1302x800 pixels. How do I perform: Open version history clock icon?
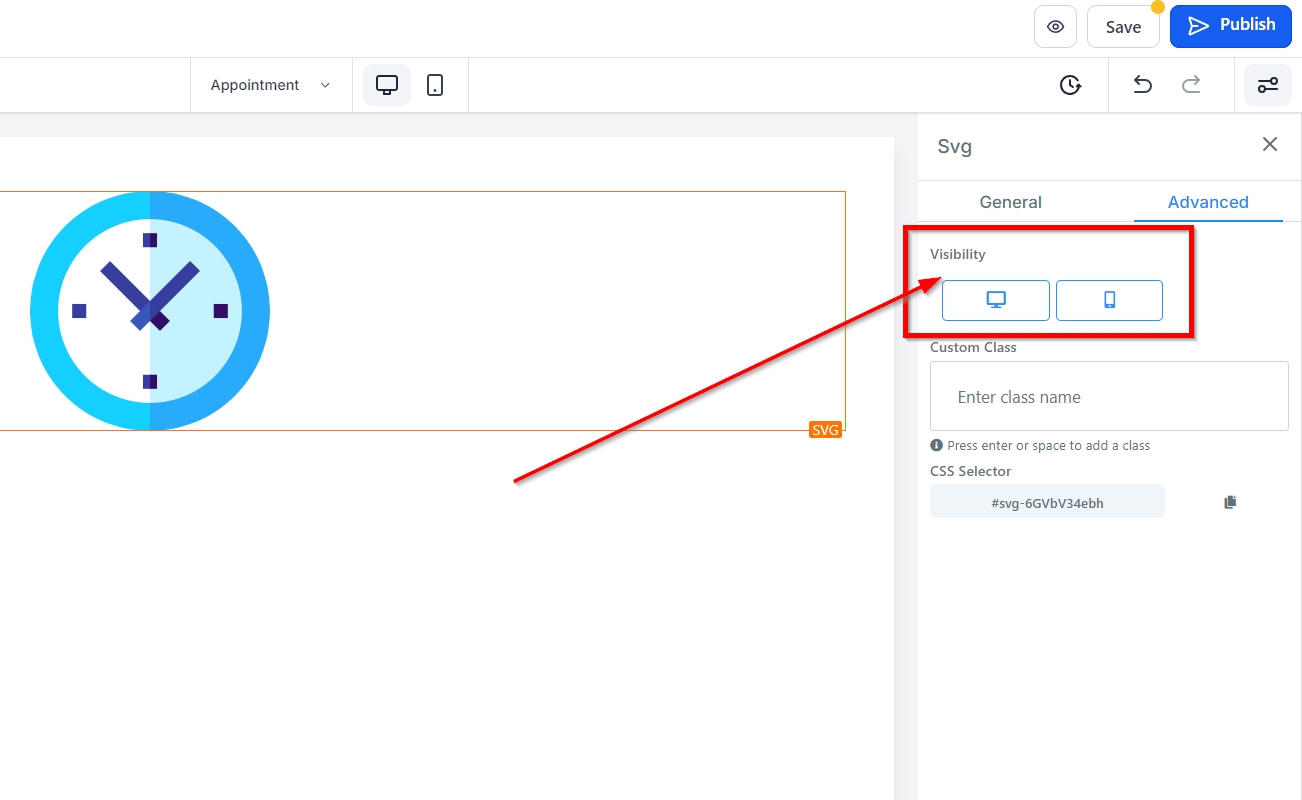(1070, 85)
